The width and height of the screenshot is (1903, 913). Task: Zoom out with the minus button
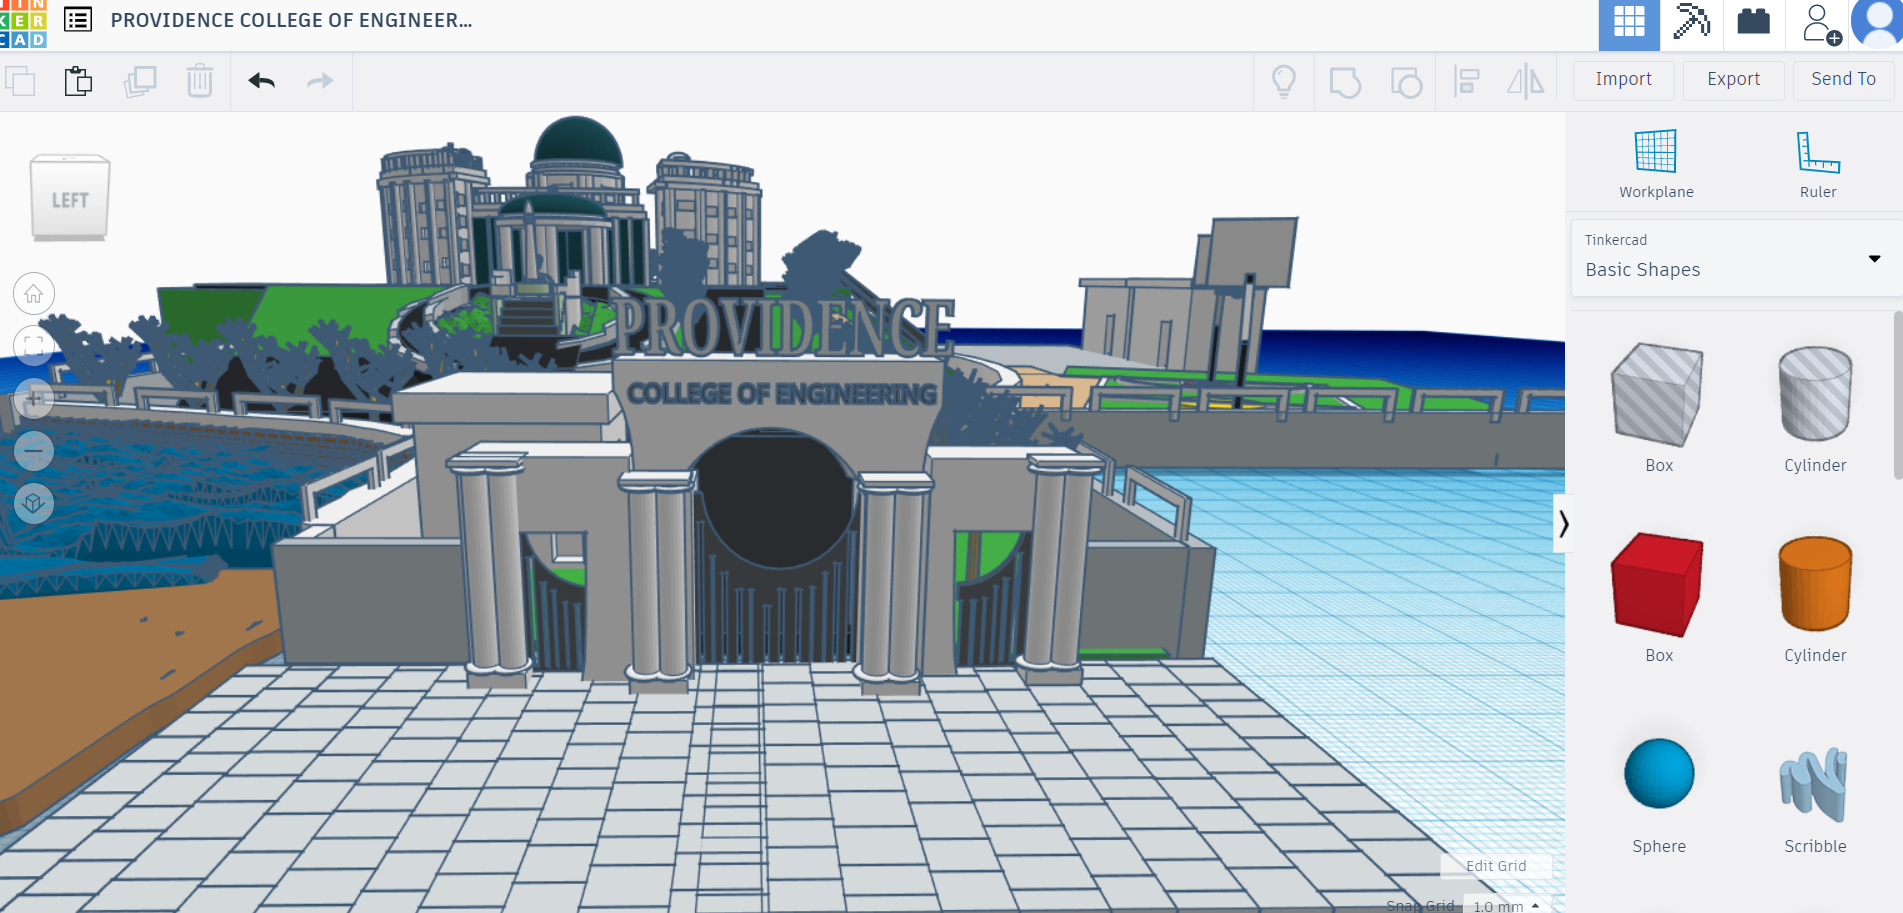pos(34,451)
